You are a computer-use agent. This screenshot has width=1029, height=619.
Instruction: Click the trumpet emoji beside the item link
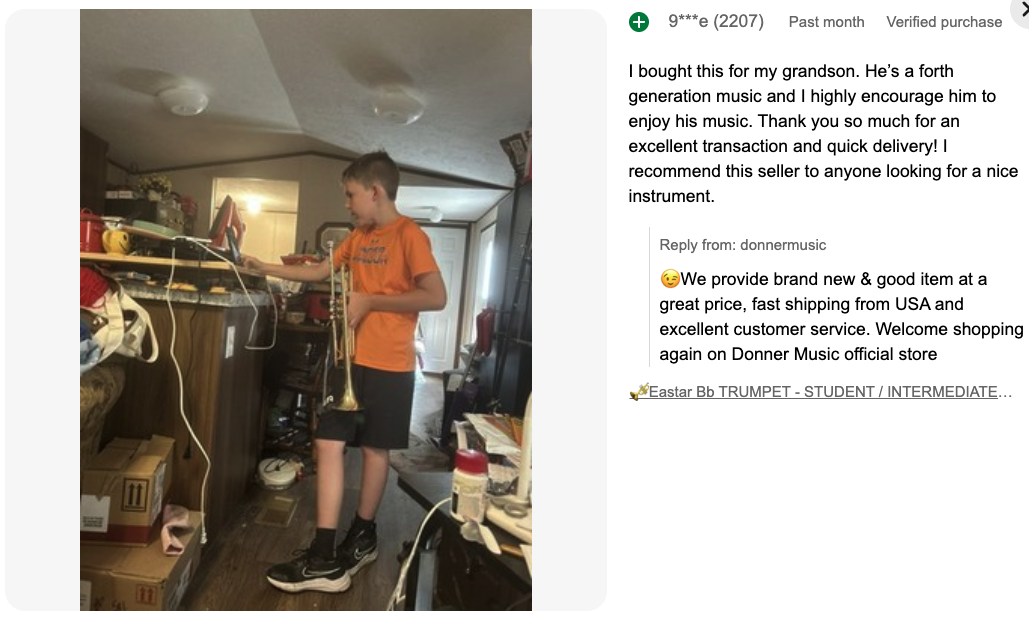pyautogui.click(x=638, y=392)
